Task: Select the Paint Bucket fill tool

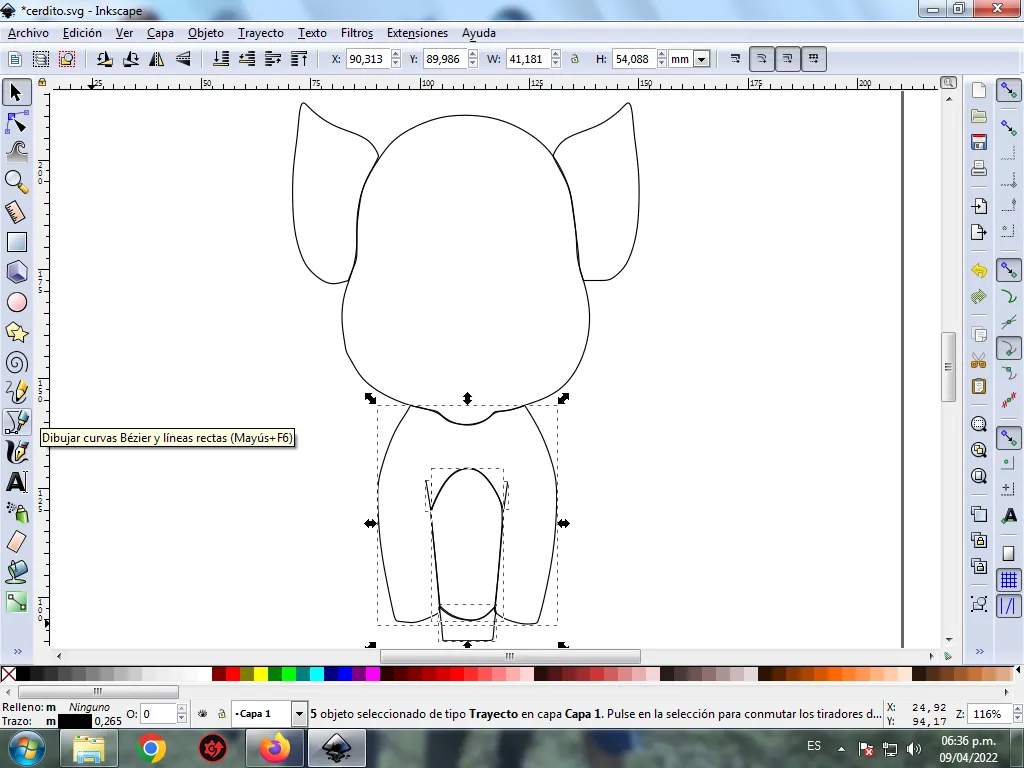Action: click(x=16, y=571)
